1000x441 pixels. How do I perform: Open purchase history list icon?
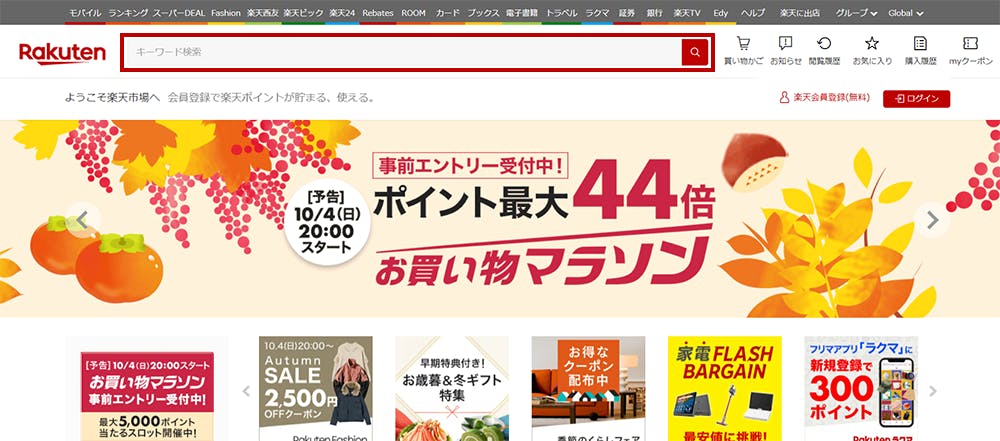coord(920,43)
